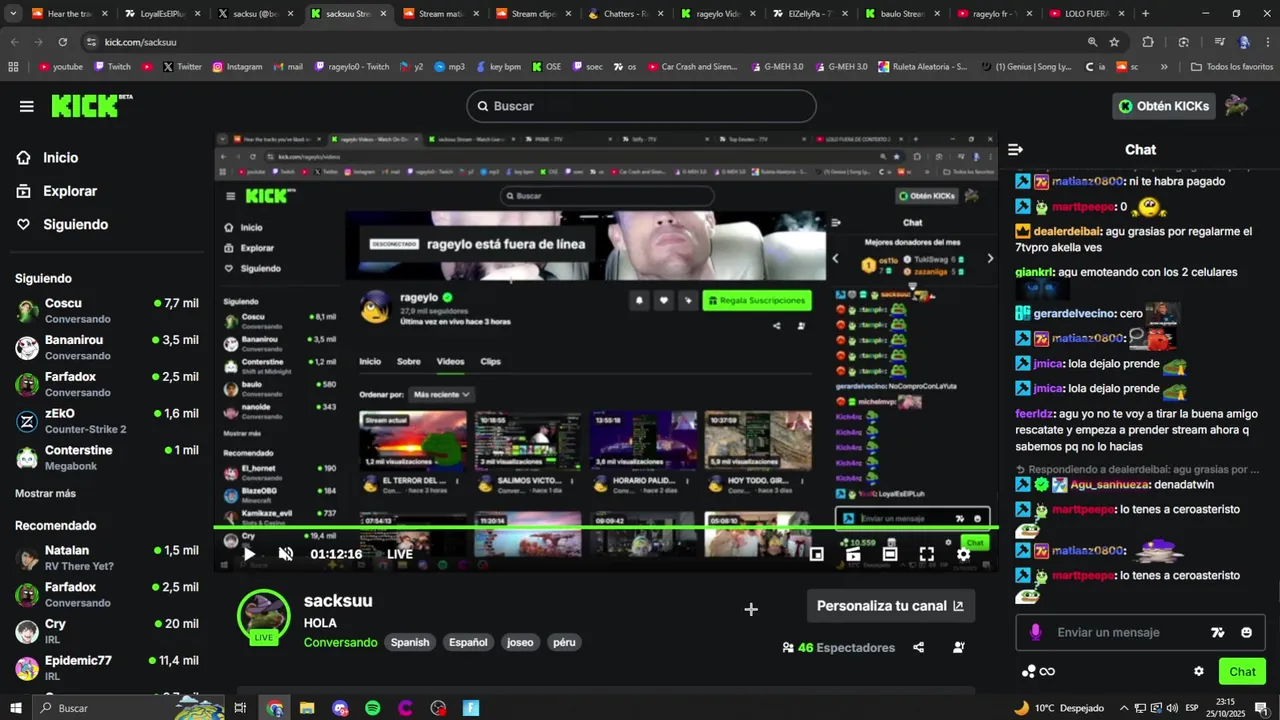Switch the player to fullscreen
This screenshot has width=1280, height=720.
927,554
